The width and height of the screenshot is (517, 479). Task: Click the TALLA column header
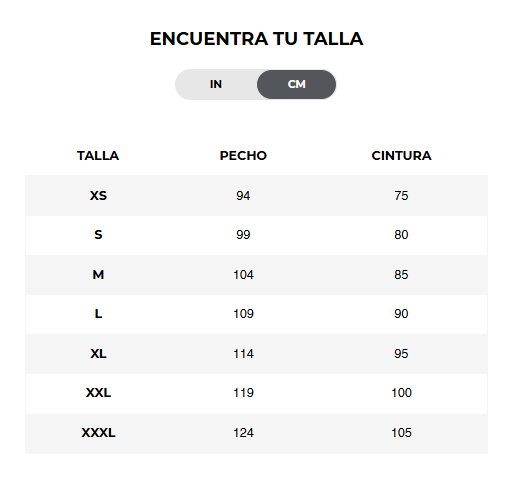pos(98,156)
